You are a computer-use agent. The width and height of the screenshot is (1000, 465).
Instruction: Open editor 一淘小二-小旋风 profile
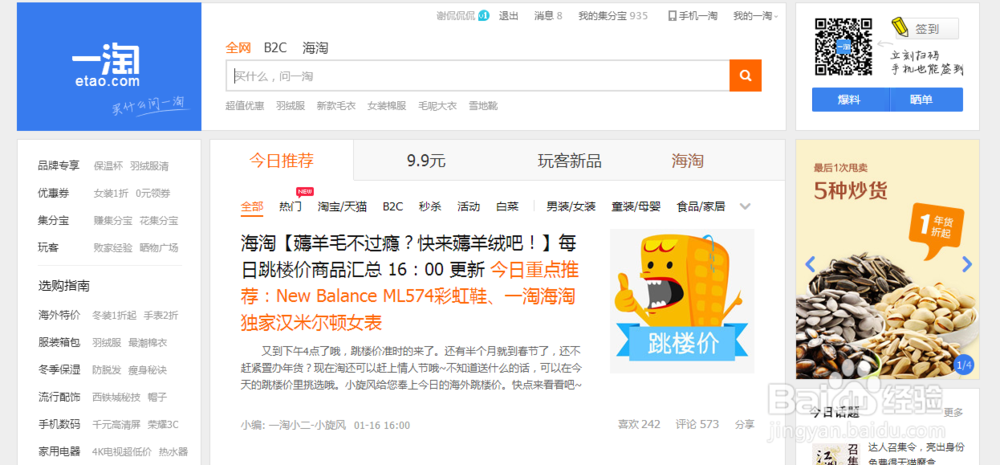click(307, 425)
